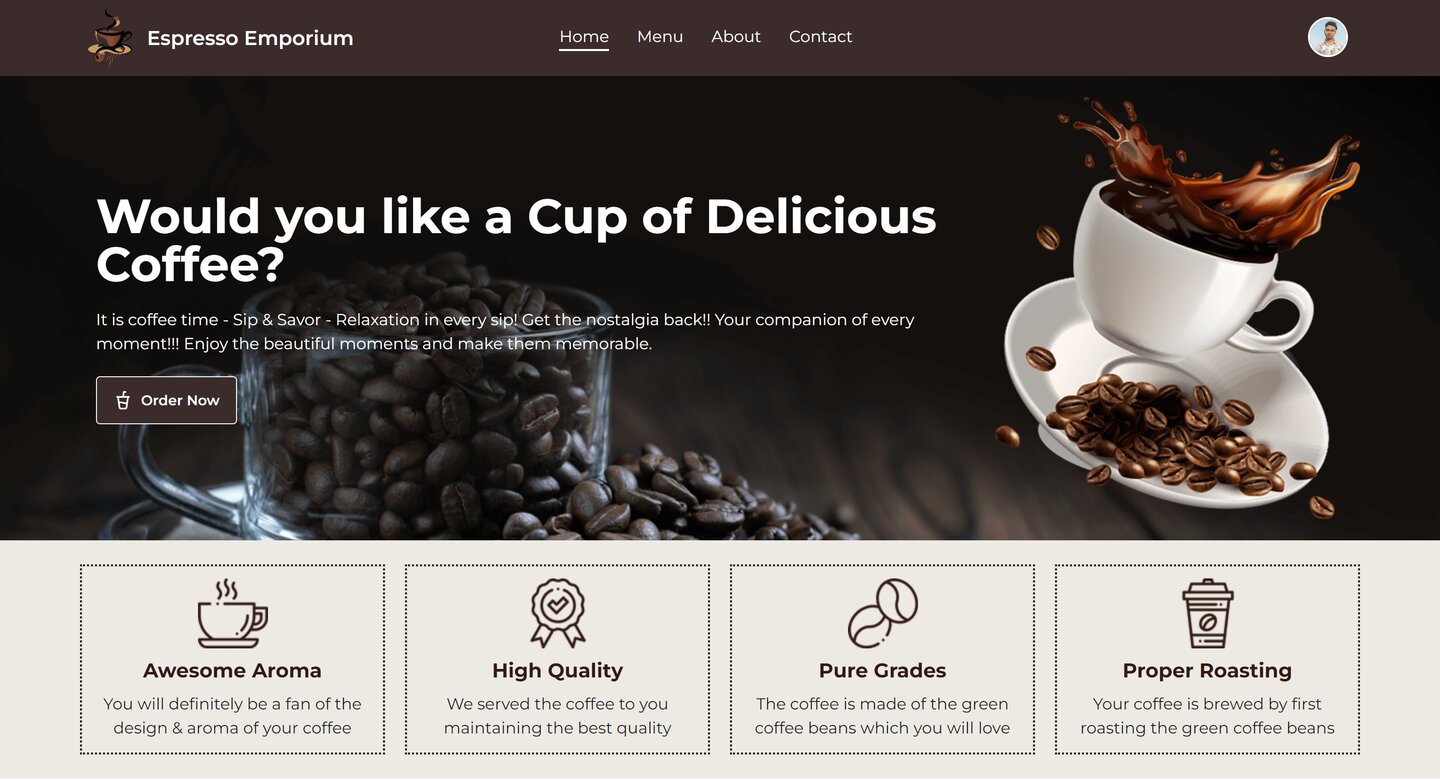Image resolution: width=1440 pixels, height=780 pixels.
Task: Click the Espresso Emporium brand name
Action: [250, 38]
